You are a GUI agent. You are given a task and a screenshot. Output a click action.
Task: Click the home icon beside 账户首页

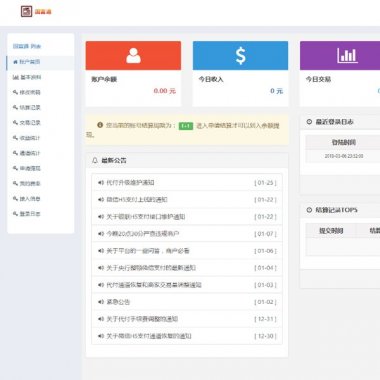15,62
